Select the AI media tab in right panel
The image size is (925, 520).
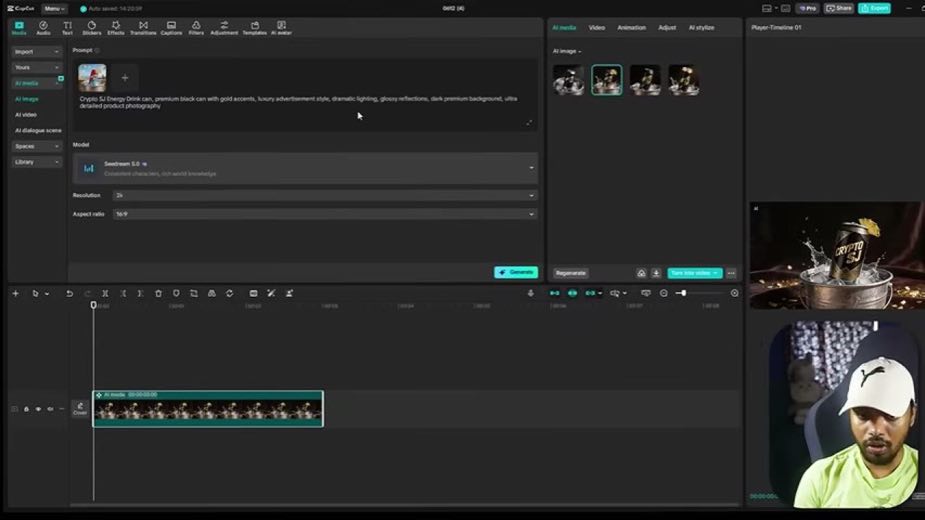tap(564, 28)
